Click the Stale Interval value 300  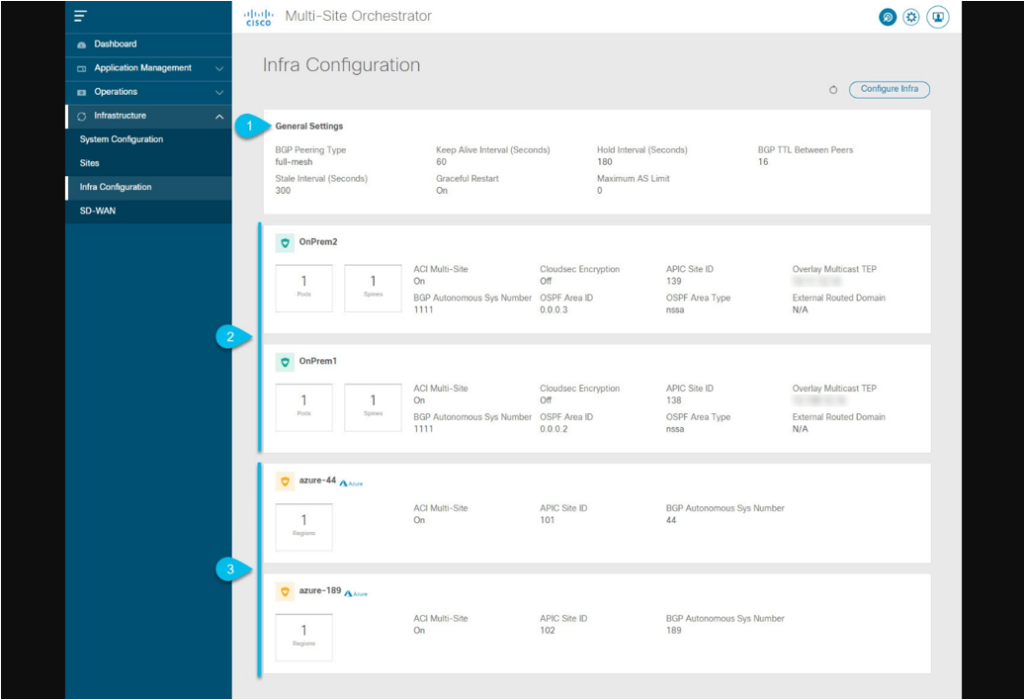283,191
